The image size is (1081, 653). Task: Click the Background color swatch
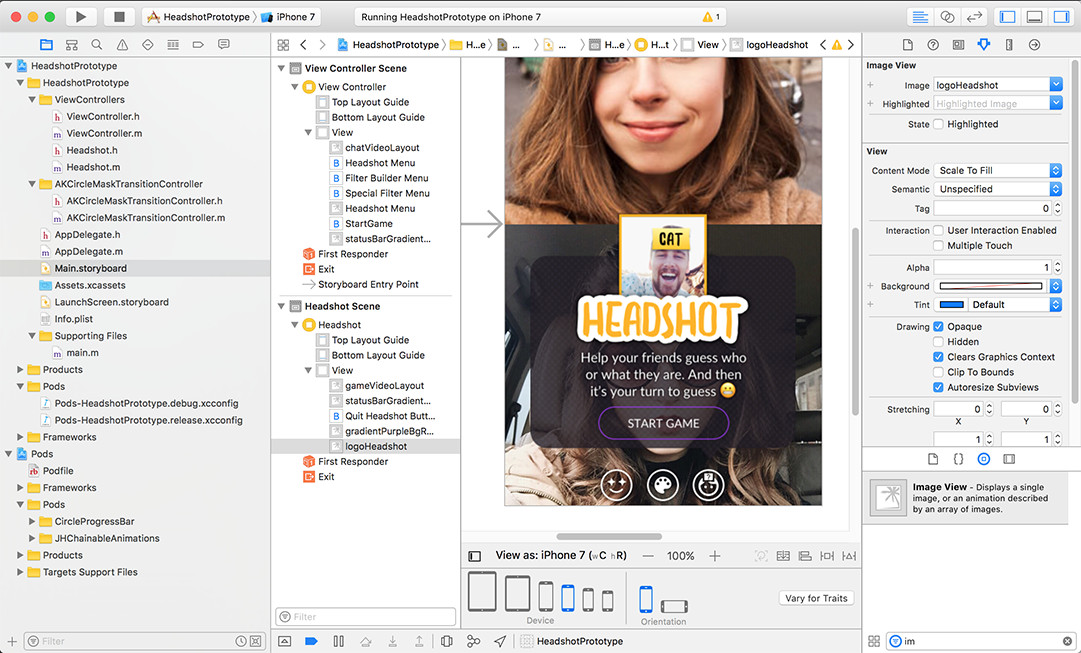990,286
